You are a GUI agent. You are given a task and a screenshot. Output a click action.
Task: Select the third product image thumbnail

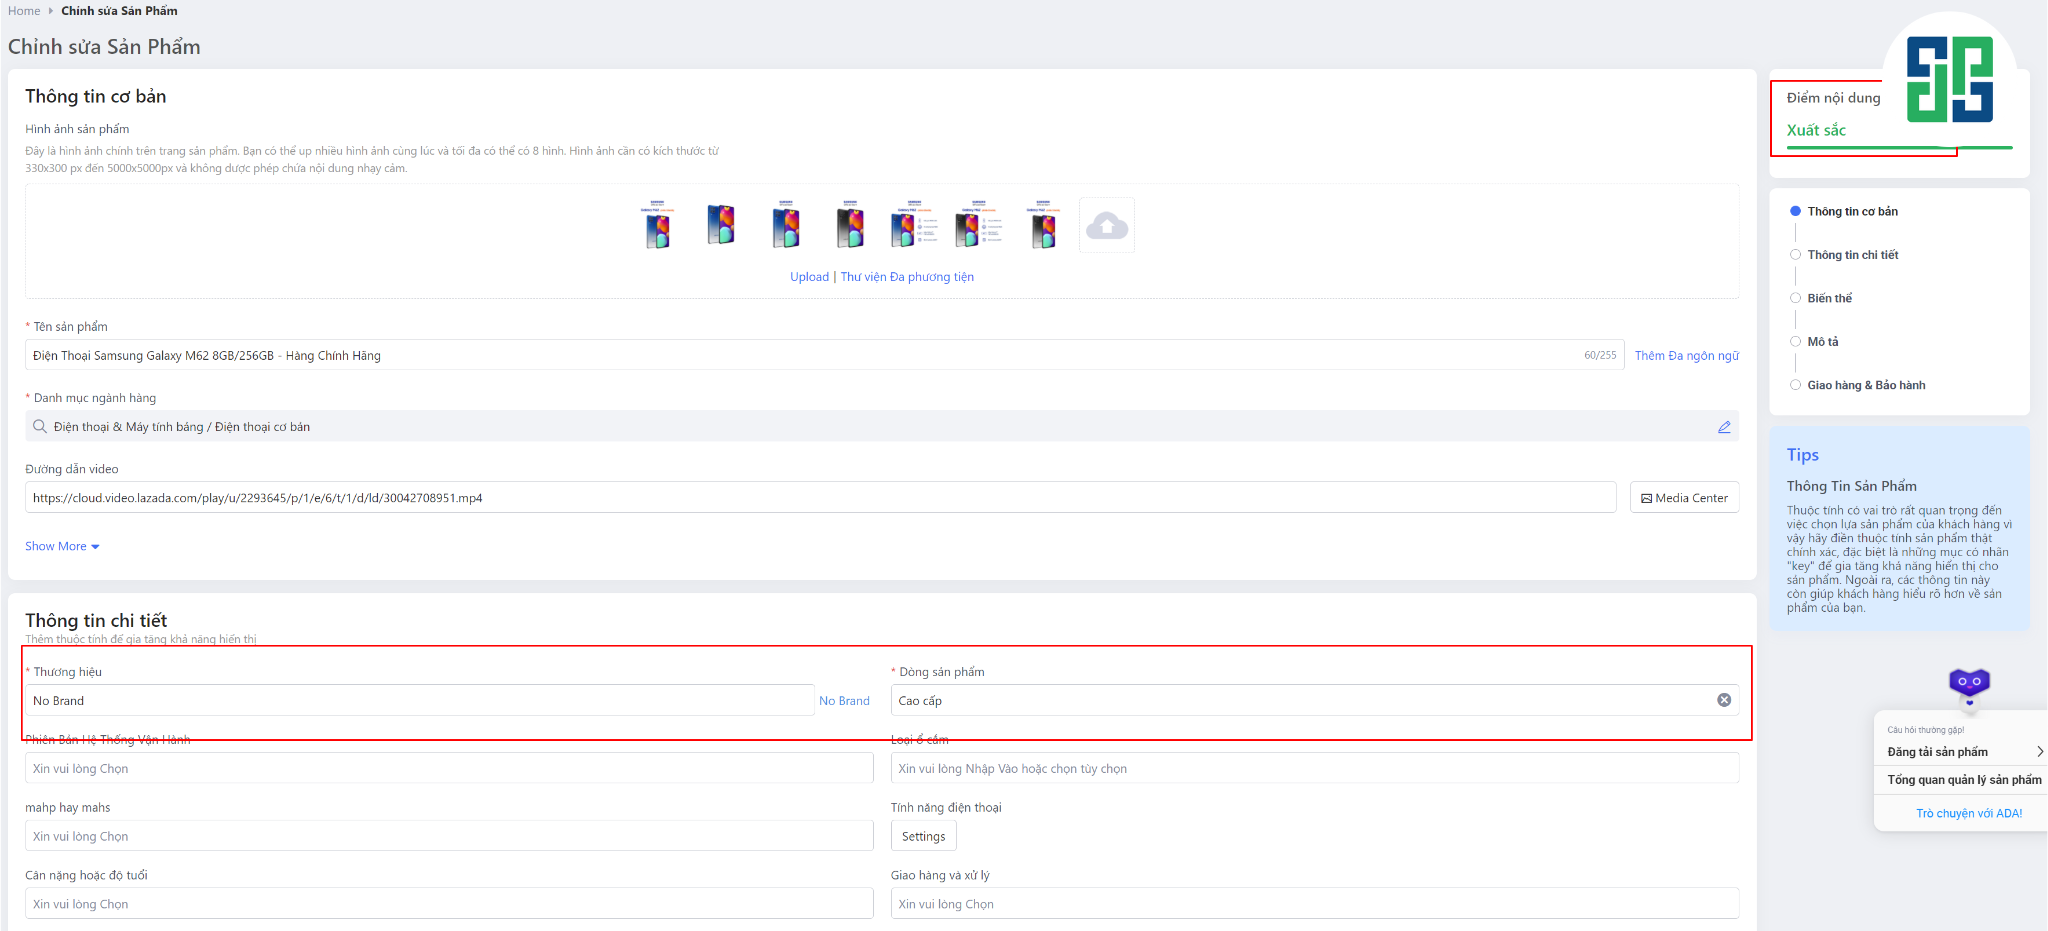786,225
